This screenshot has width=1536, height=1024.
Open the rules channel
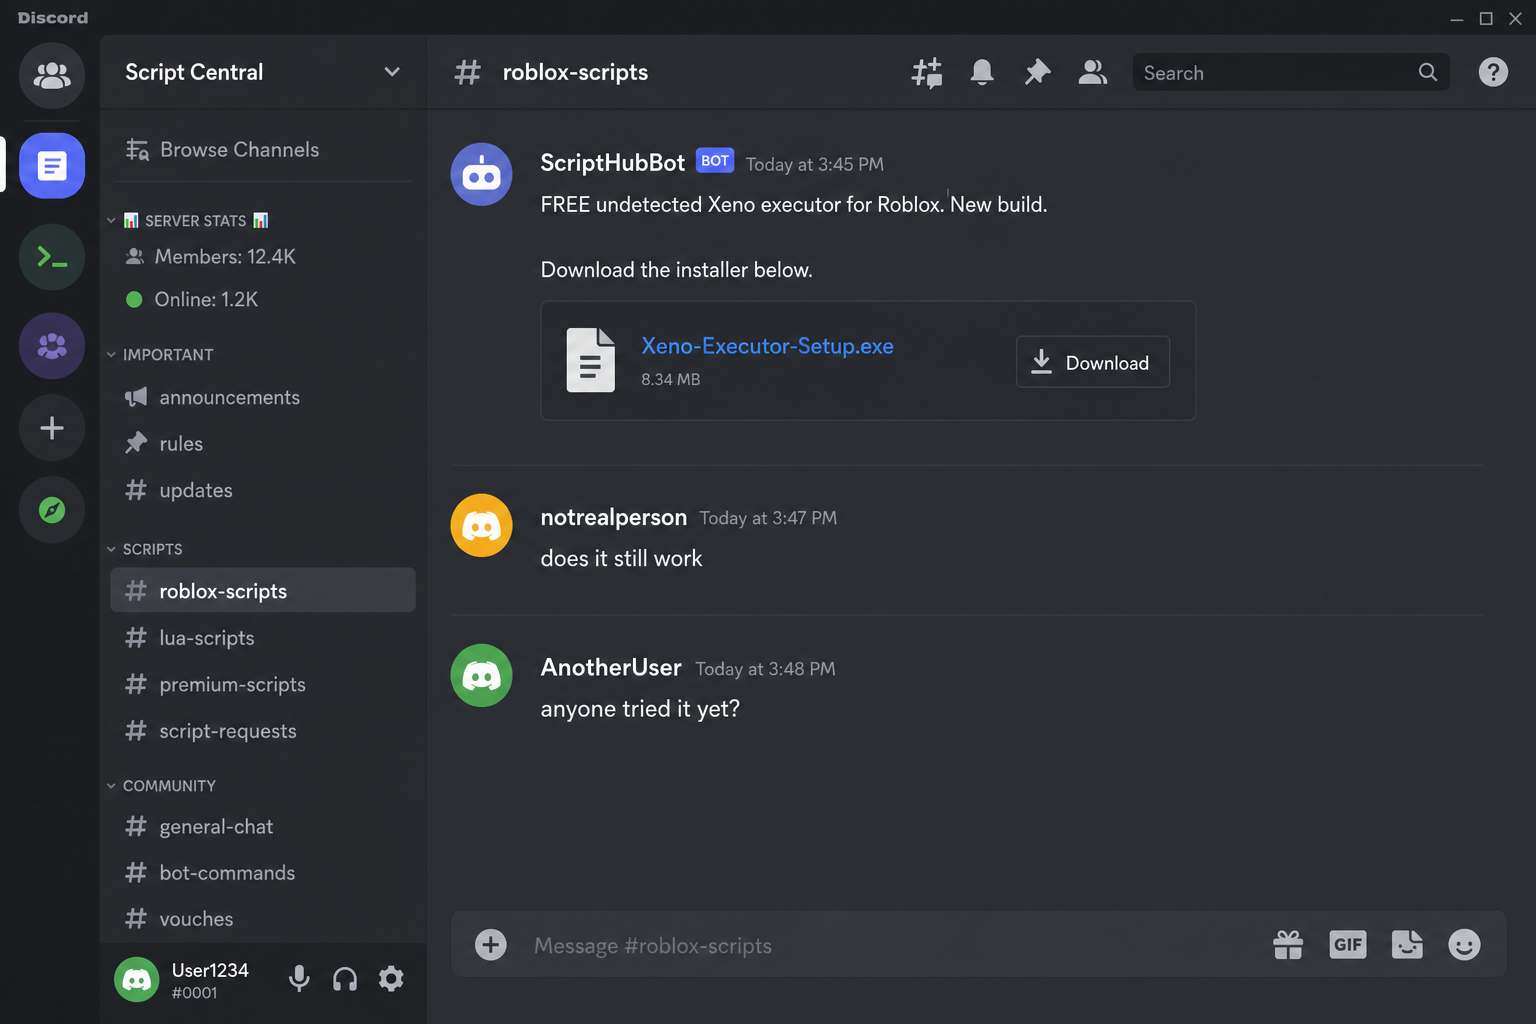tap(263, 444)
